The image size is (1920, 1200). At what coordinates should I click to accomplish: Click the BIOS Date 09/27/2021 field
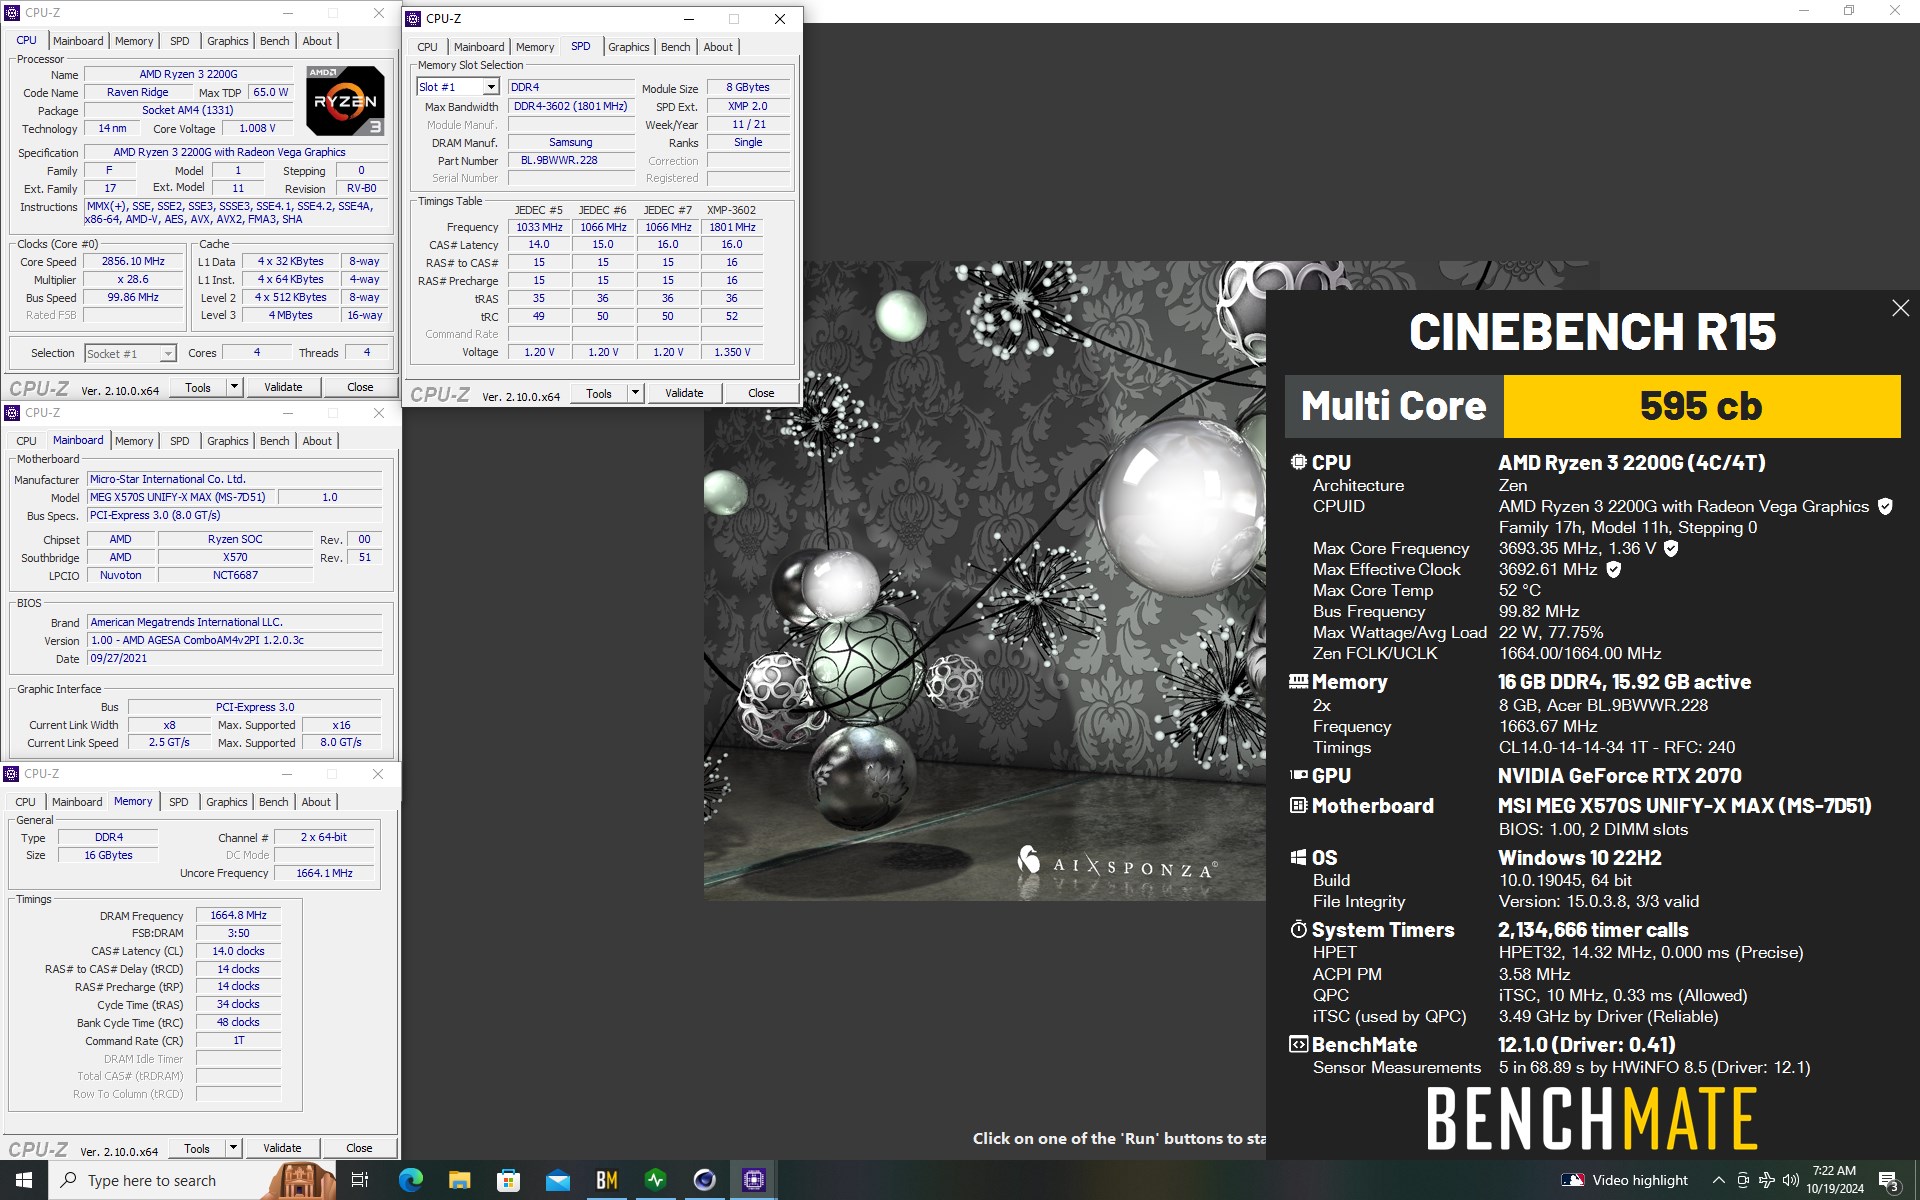point(235,658)
